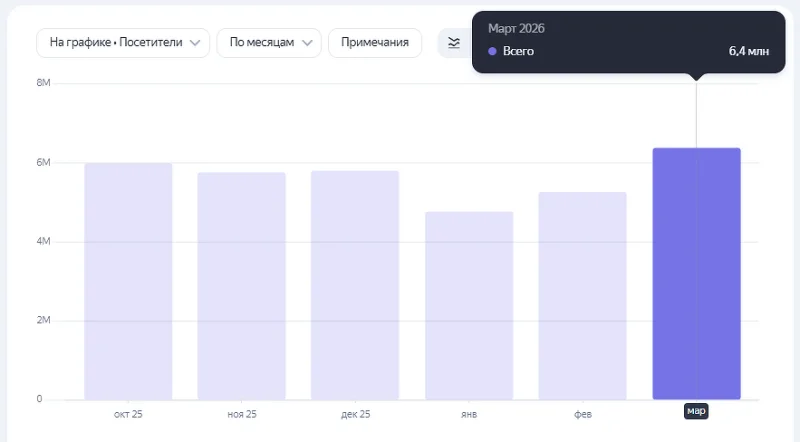This screenshot has height=442, width=800.
Task: Select the окт 25 bar
Action: [x=128, y=281]
